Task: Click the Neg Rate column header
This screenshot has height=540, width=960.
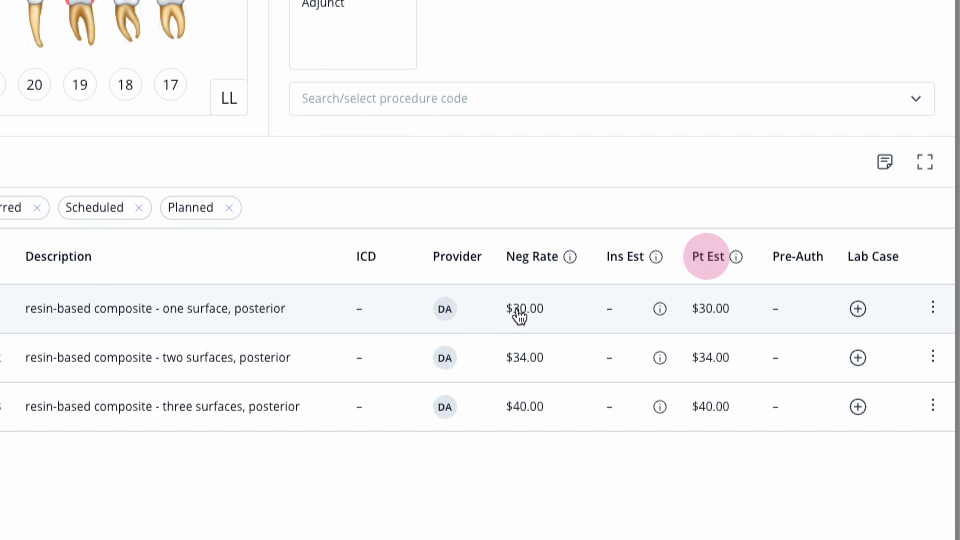Action: coord(532,257)
